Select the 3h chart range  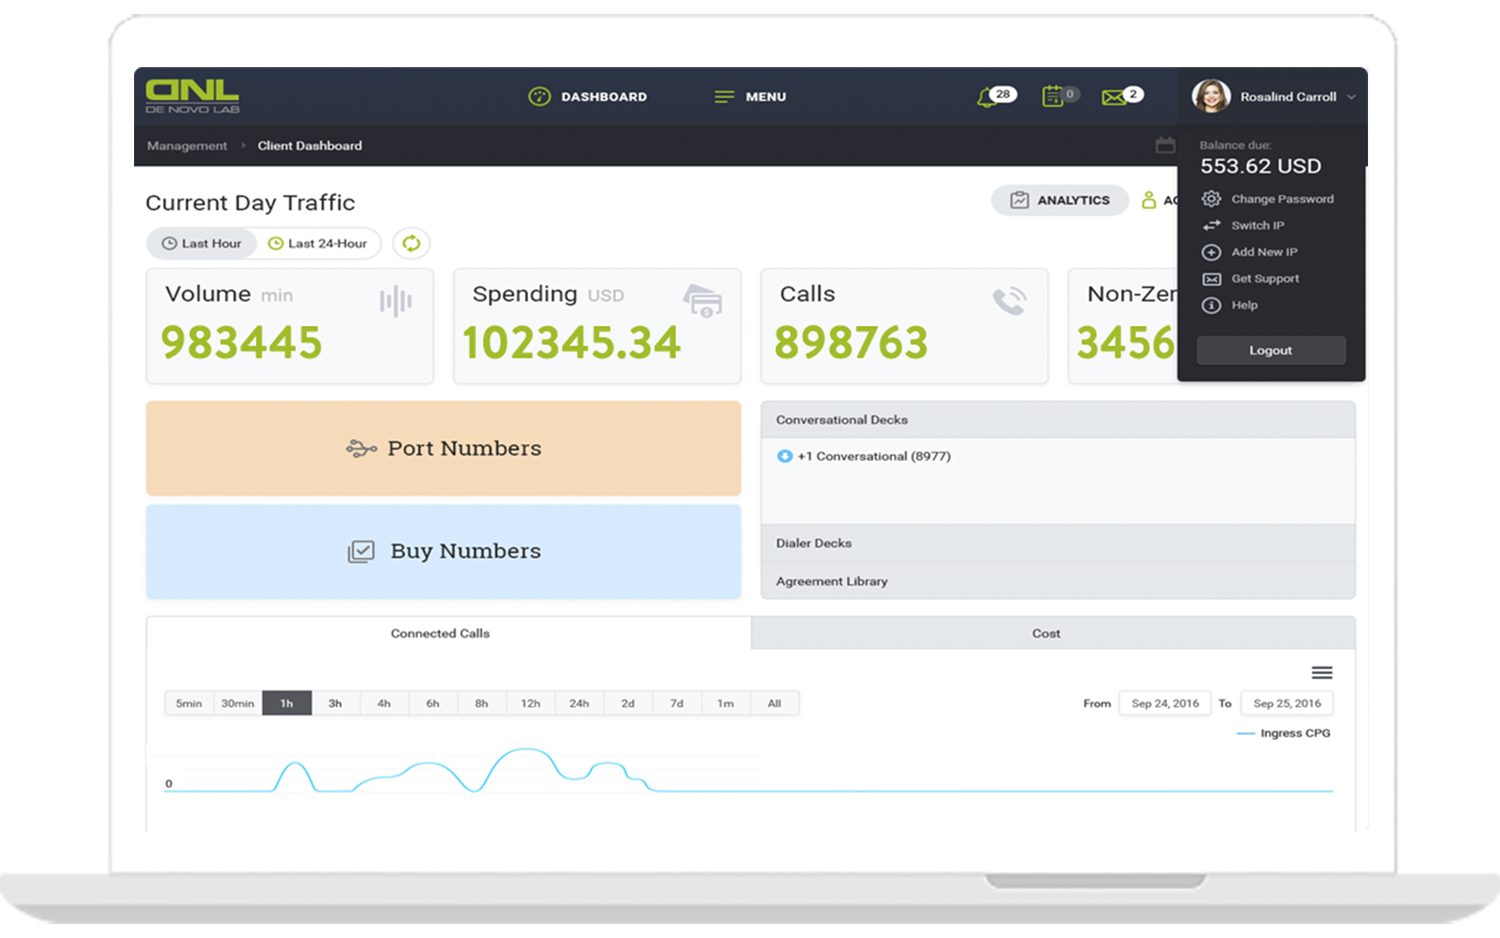pyautogui.click(x=335, y=704)
